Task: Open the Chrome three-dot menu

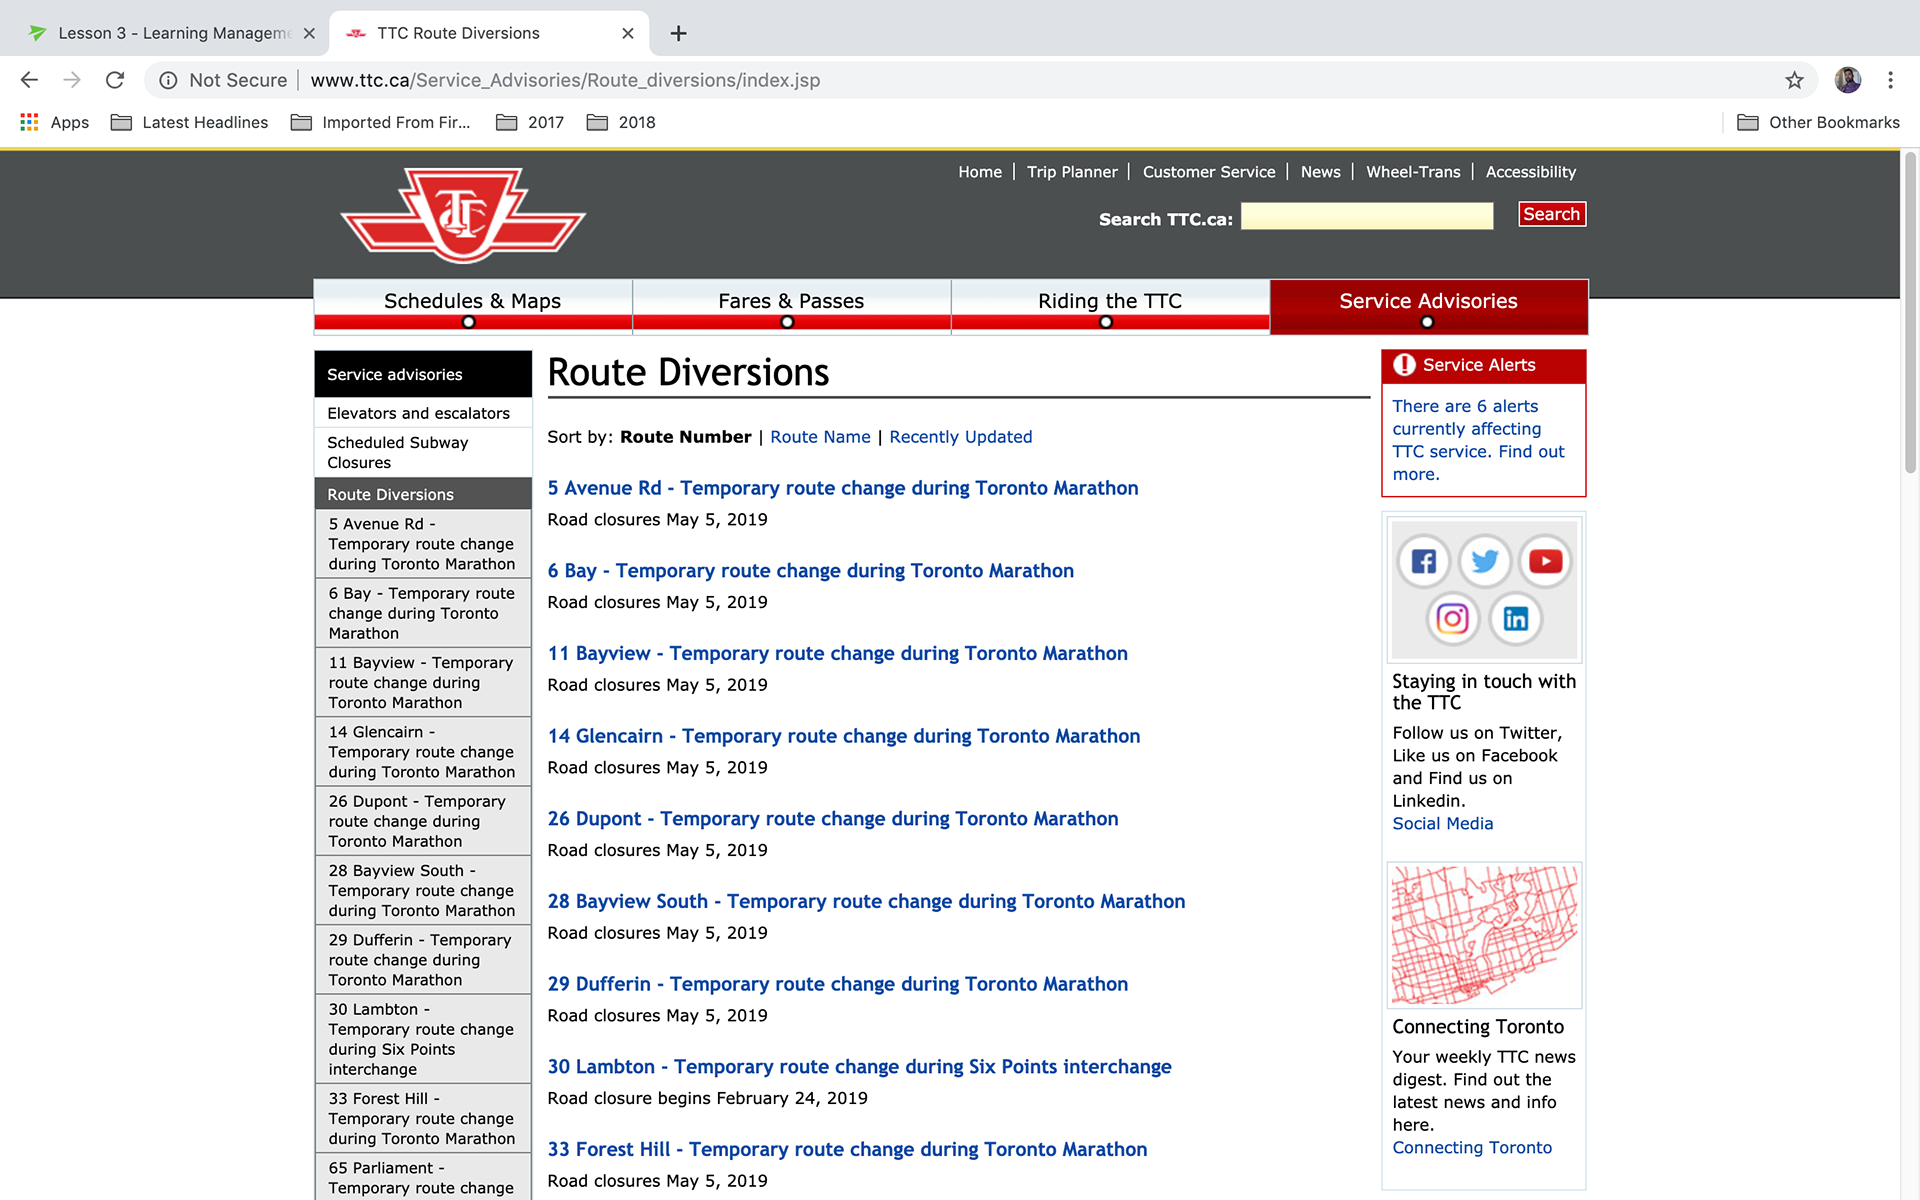Action: point(1890,80)
